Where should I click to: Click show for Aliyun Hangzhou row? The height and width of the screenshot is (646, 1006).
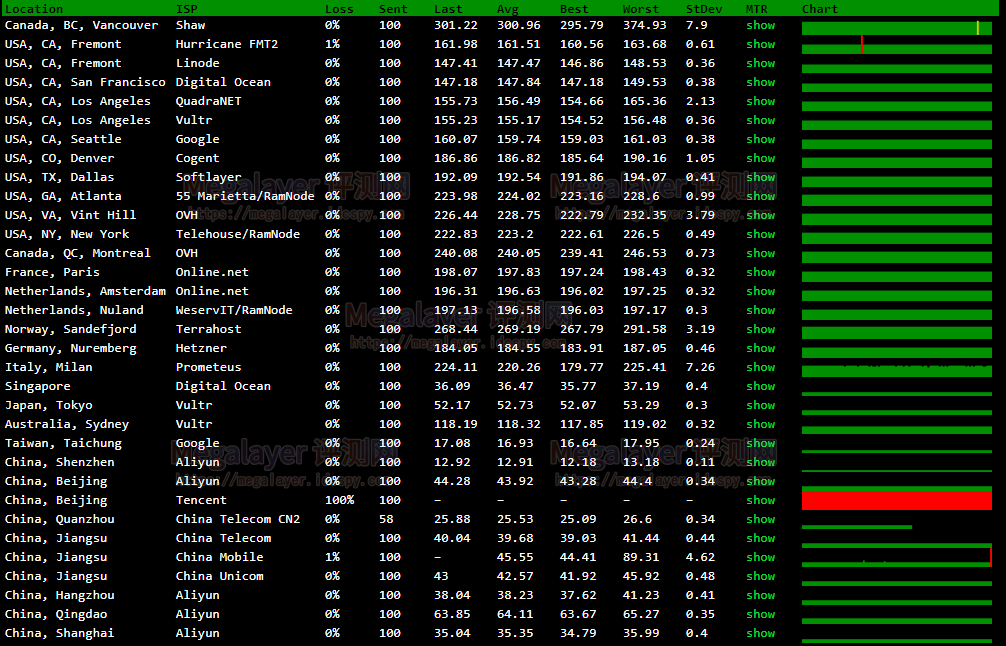coord(760,595)
